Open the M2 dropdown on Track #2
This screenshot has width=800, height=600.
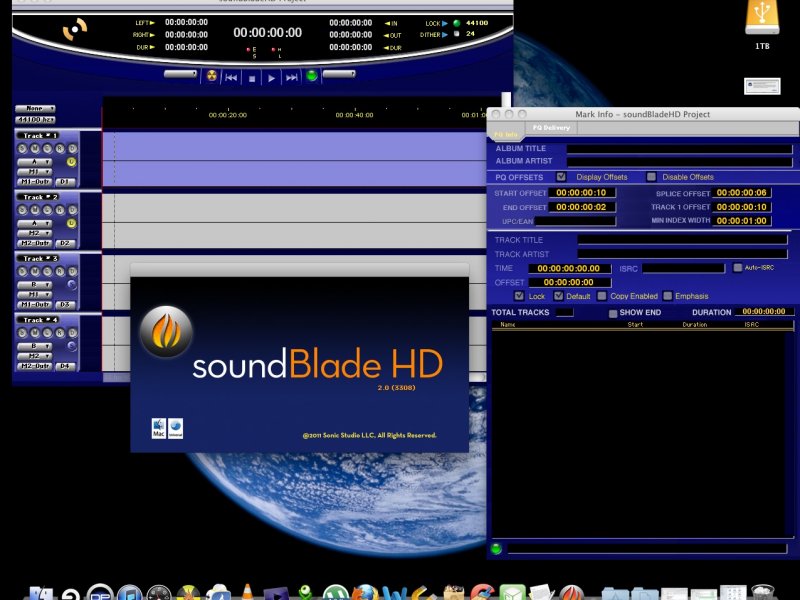tap(35, 233)
